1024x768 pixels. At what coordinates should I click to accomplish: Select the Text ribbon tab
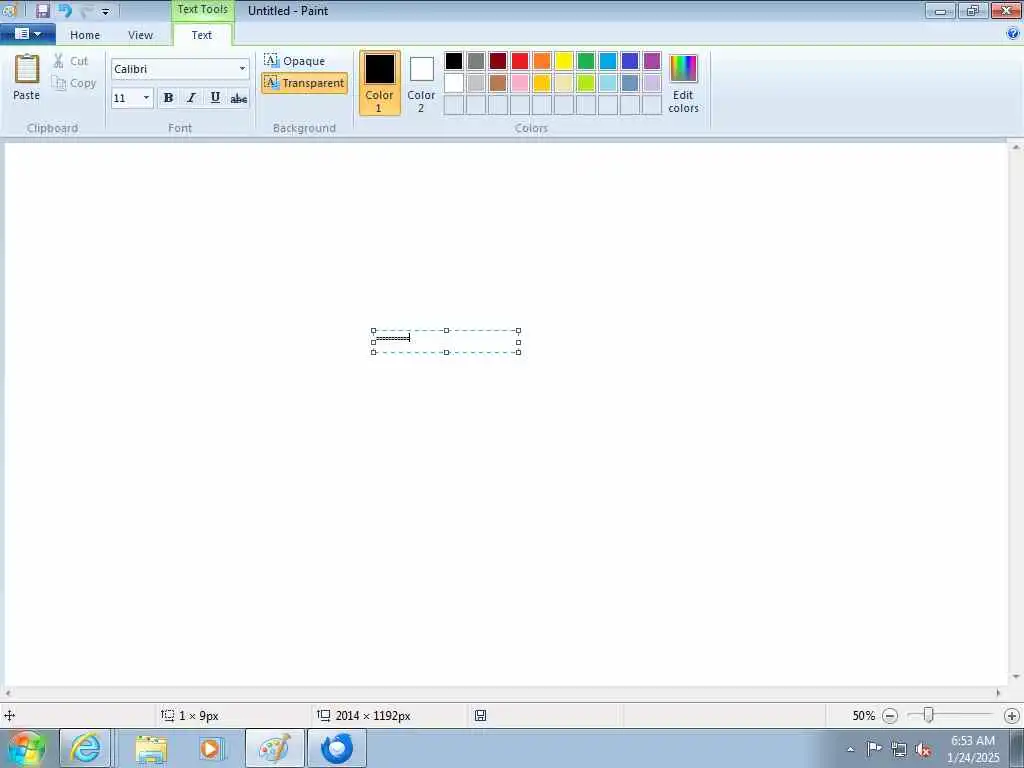(202, 35)
